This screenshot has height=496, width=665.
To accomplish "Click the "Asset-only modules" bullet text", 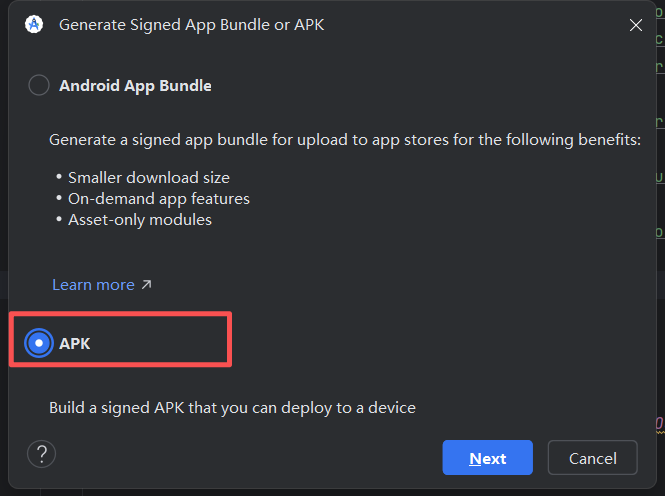I will tap(140, 219).
